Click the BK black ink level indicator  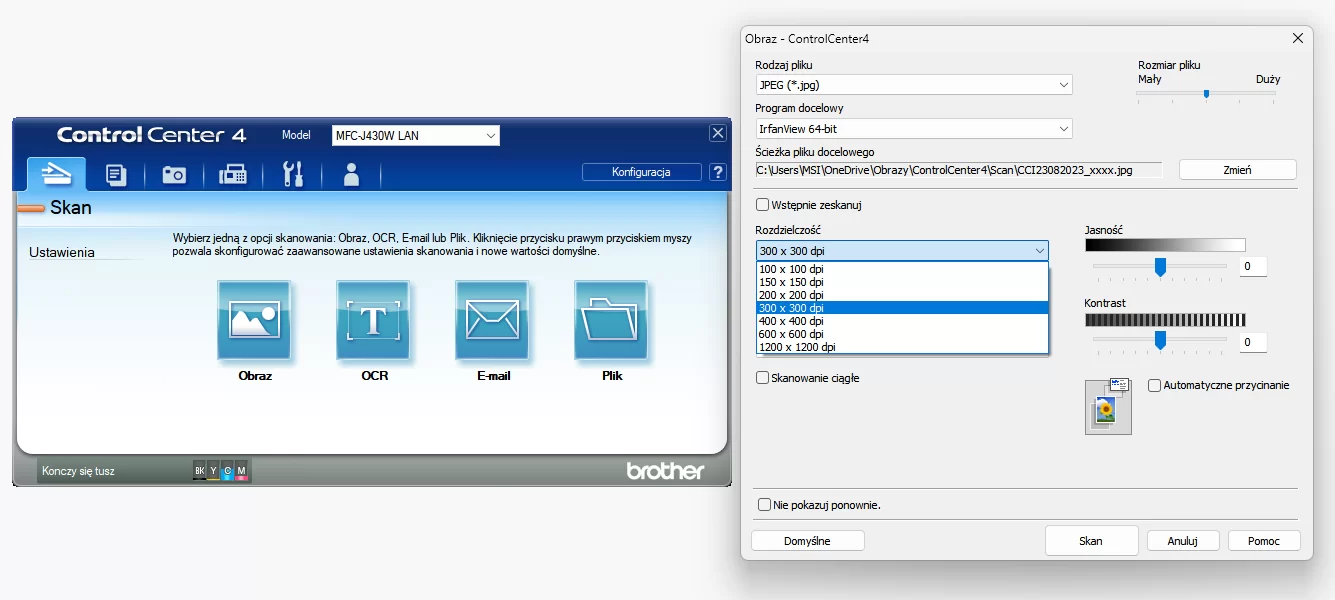(x=200, y=470)
